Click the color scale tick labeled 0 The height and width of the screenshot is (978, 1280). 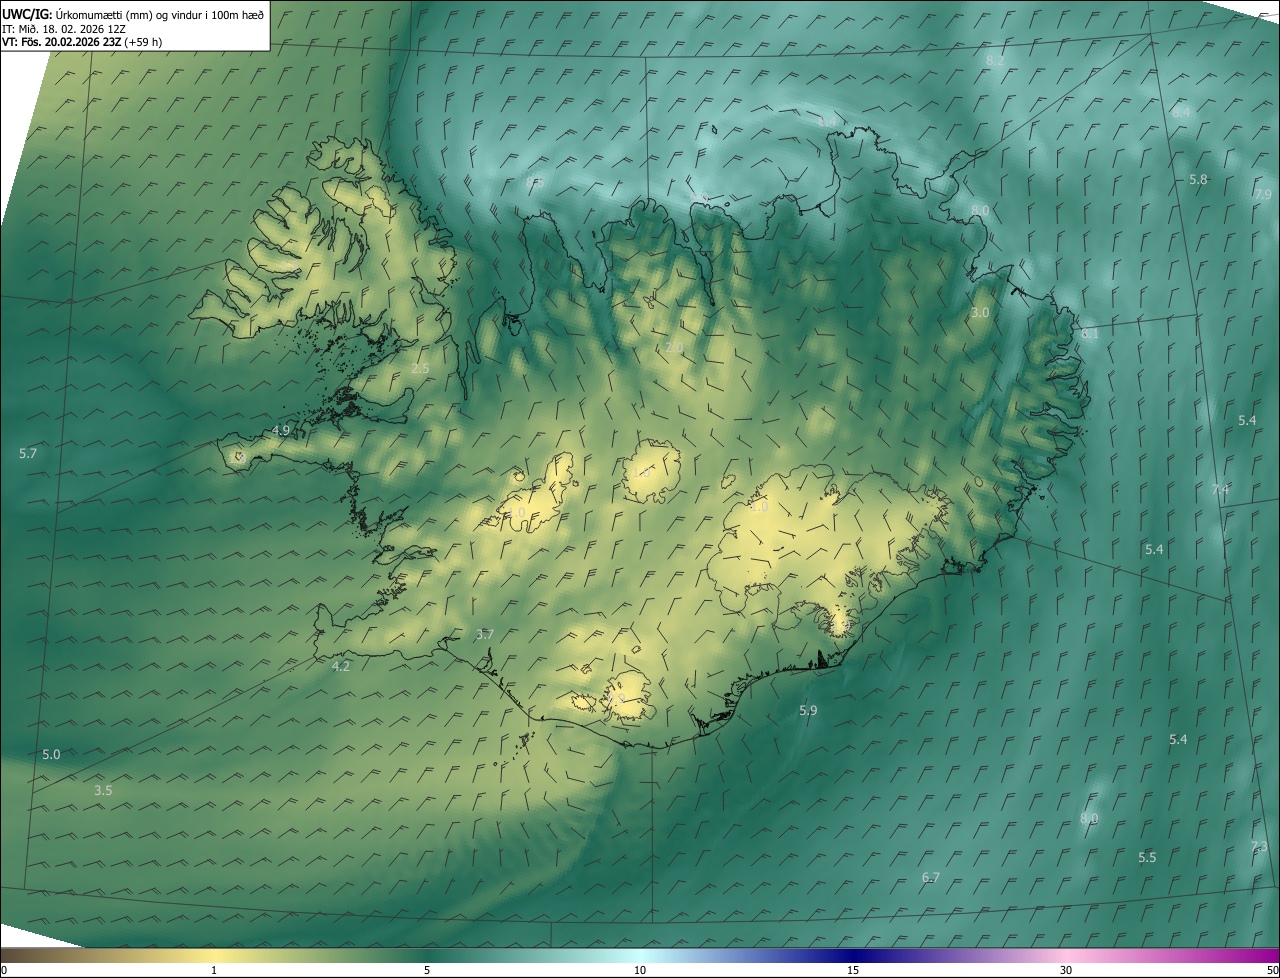tap(3, 970)
